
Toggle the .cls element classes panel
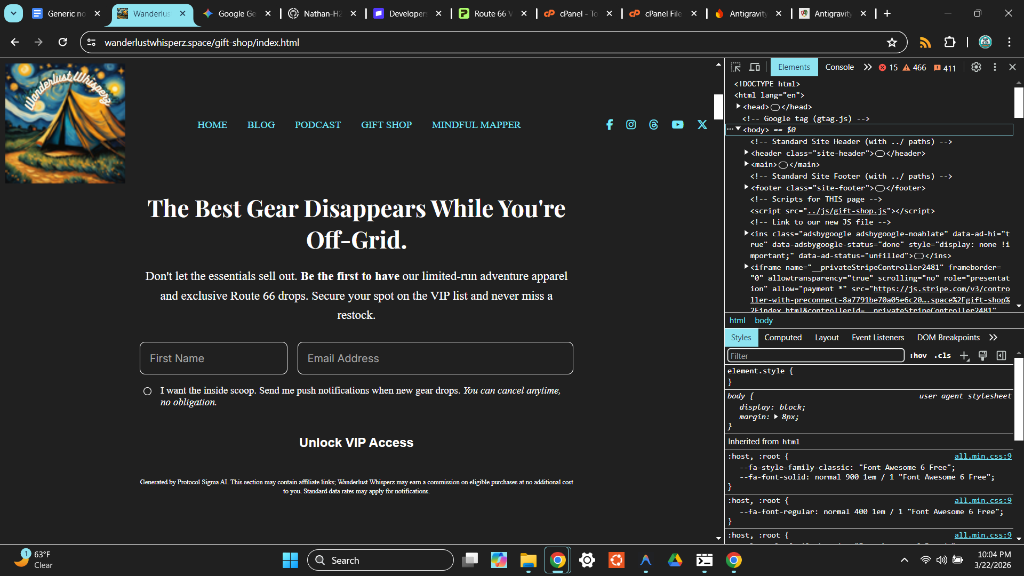[942, 356]
